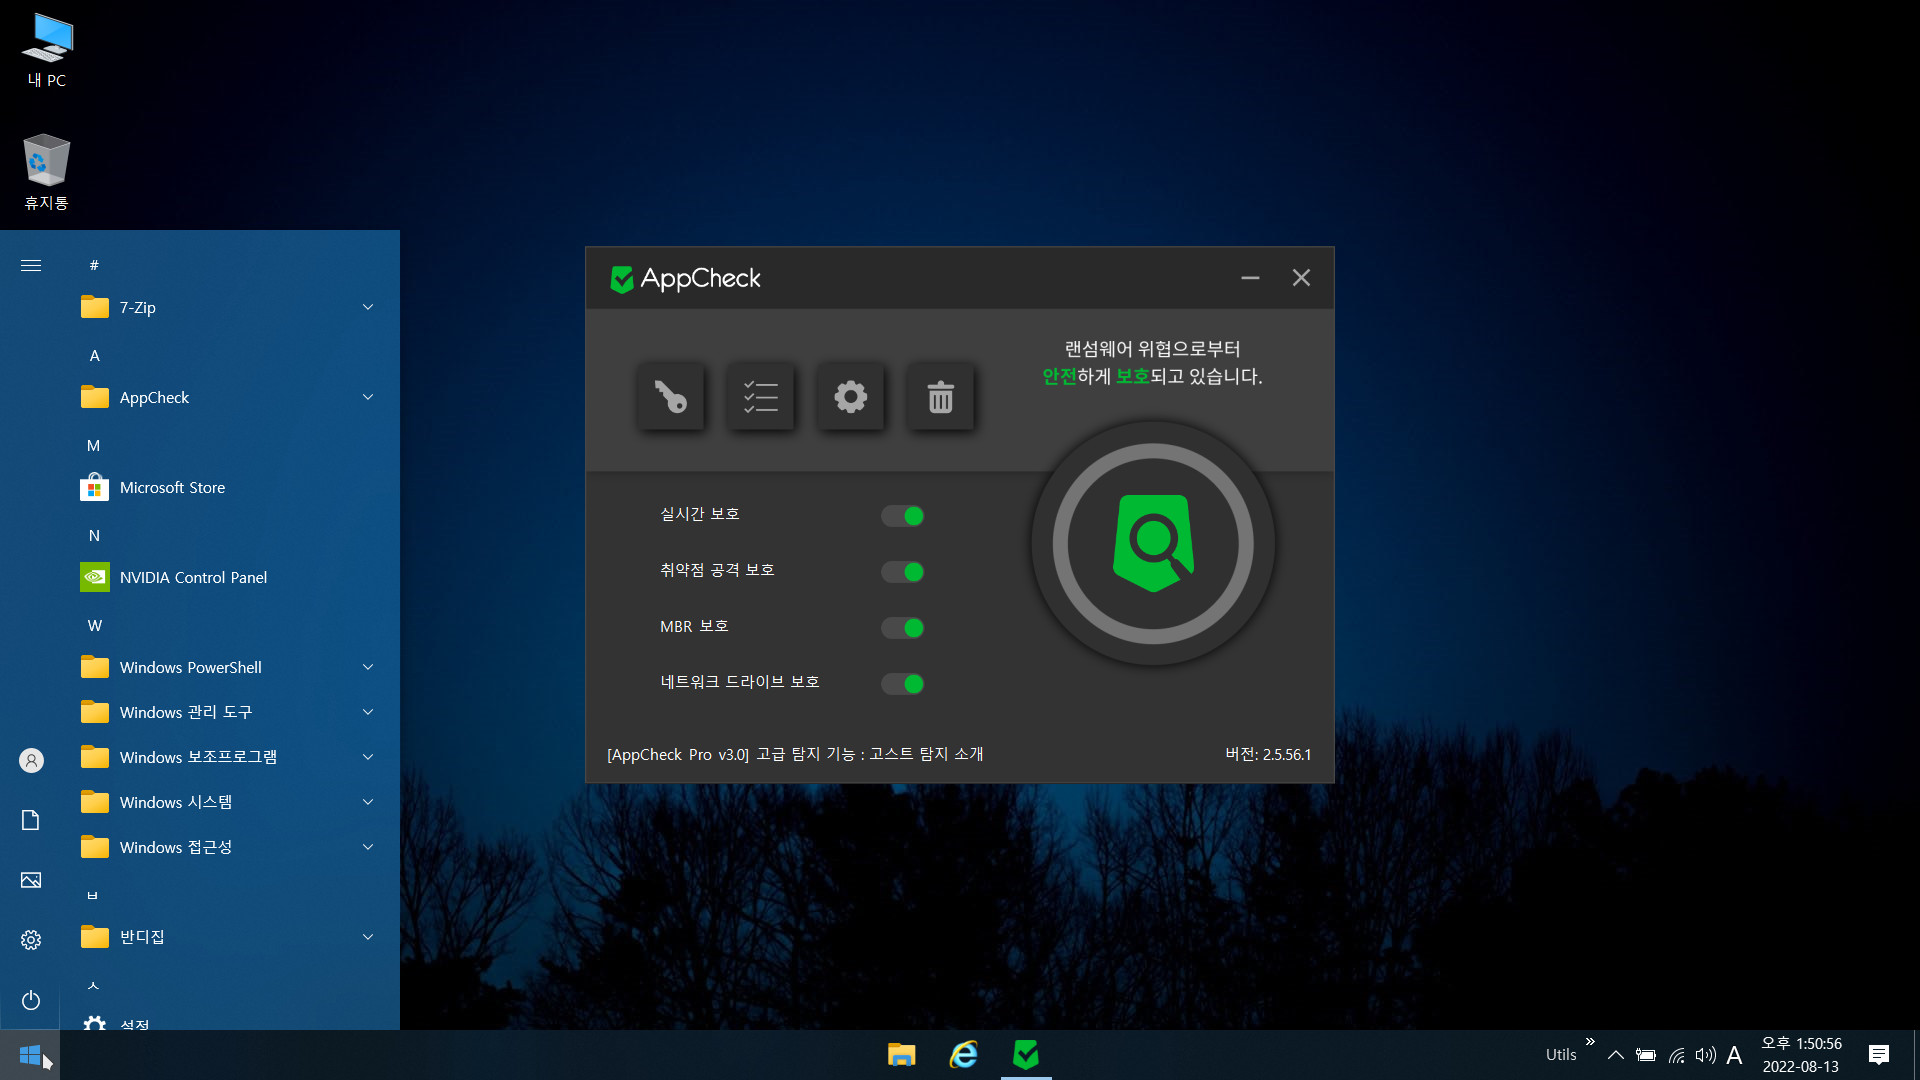The height and width of the screenshot is (1080, 1920).
Task: Expand the Windows 접근성 chevron
Action: [368, 847]
